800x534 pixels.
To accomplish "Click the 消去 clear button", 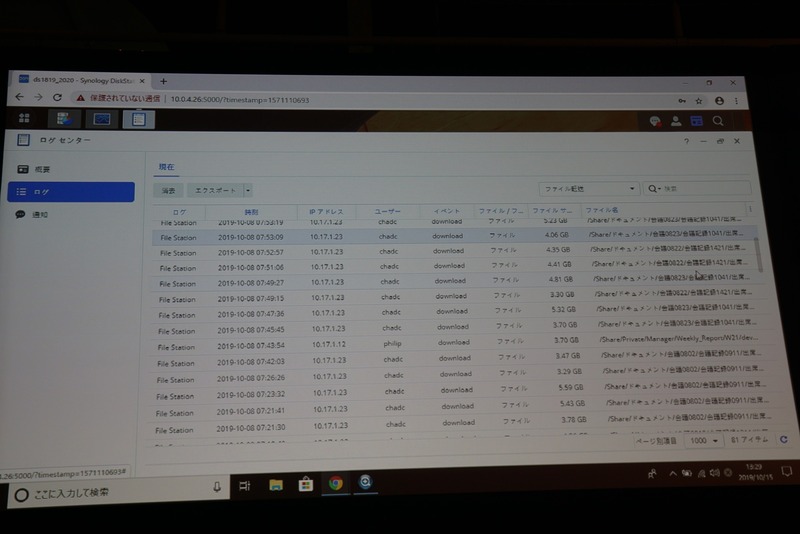I will (x=168, y=190).
